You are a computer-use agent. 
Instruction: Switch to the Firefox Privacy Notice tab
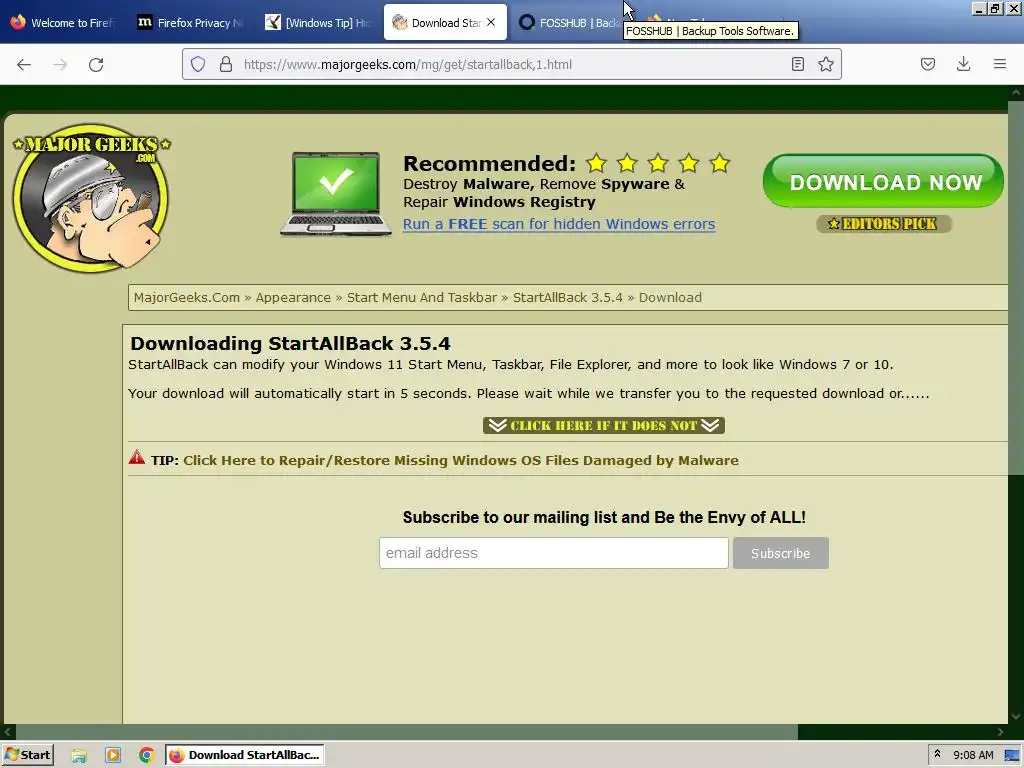tap(189, 22)
